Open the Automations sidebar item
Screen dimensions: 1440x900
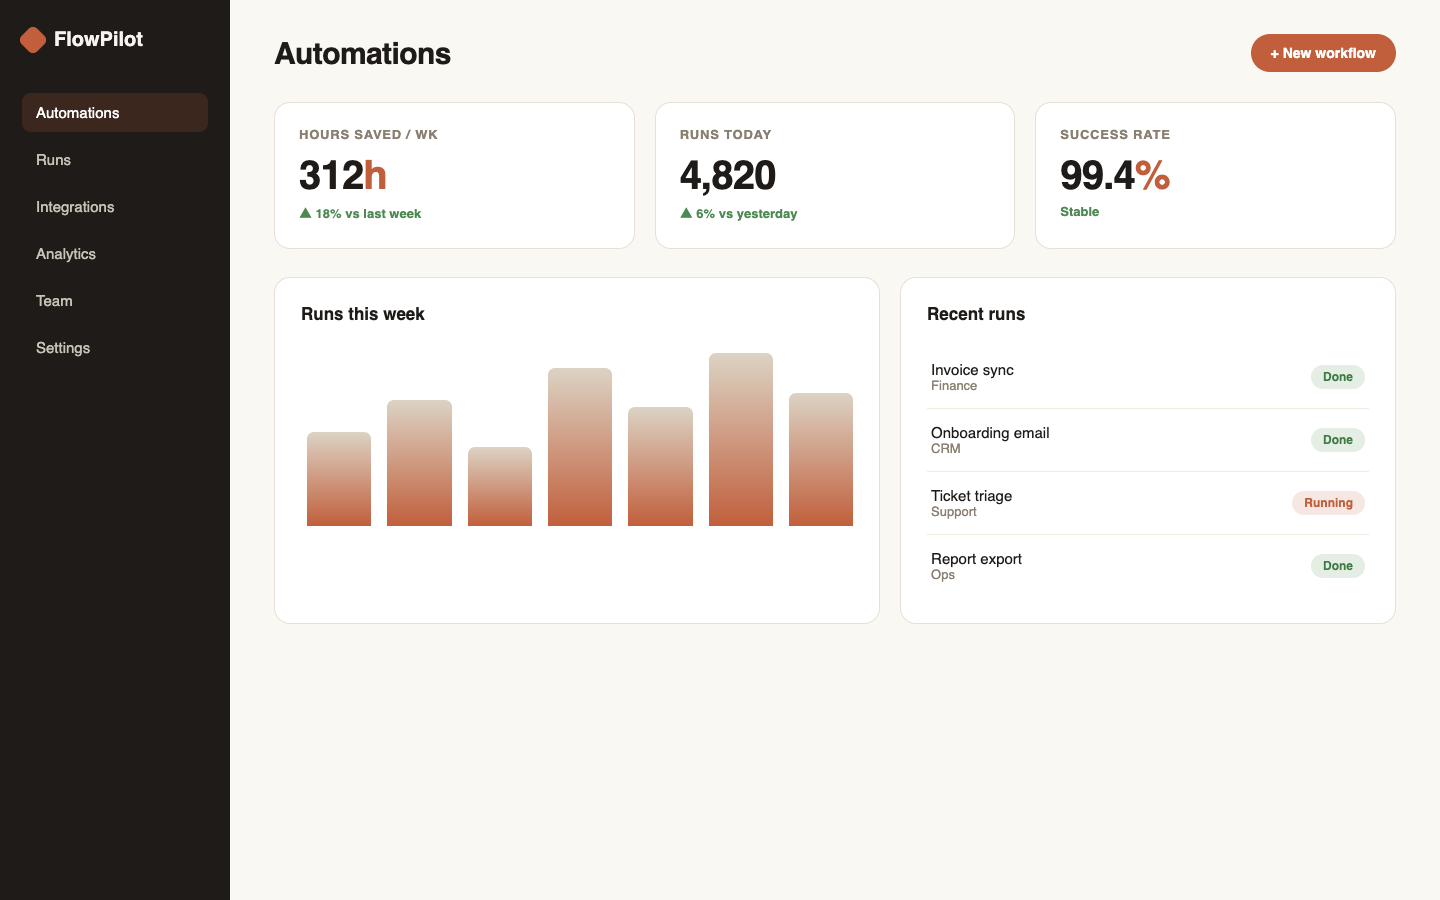(115, 113)
